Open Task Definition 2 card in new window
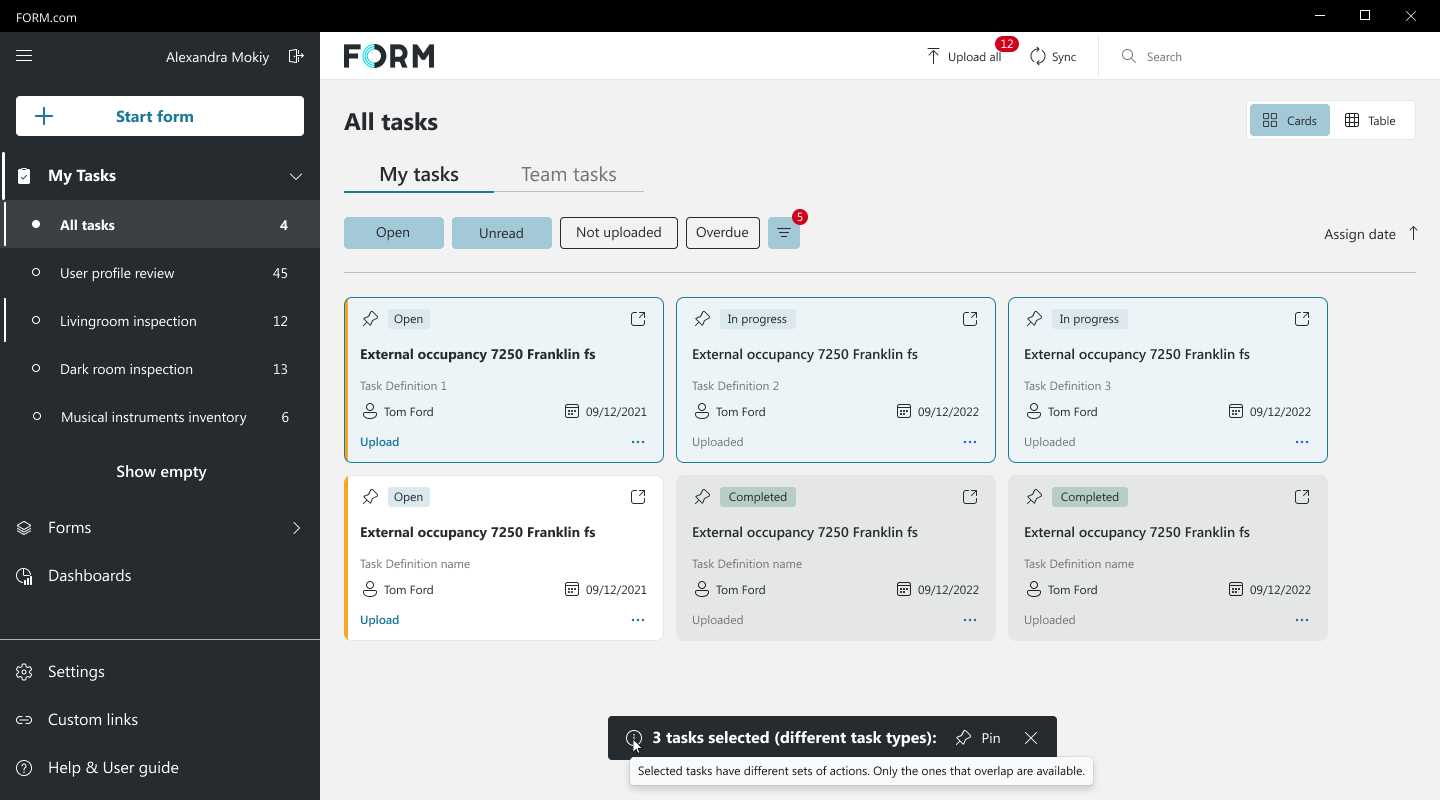Image resolution: width=1440 pixels, height=800 pixels. point(970,319)
